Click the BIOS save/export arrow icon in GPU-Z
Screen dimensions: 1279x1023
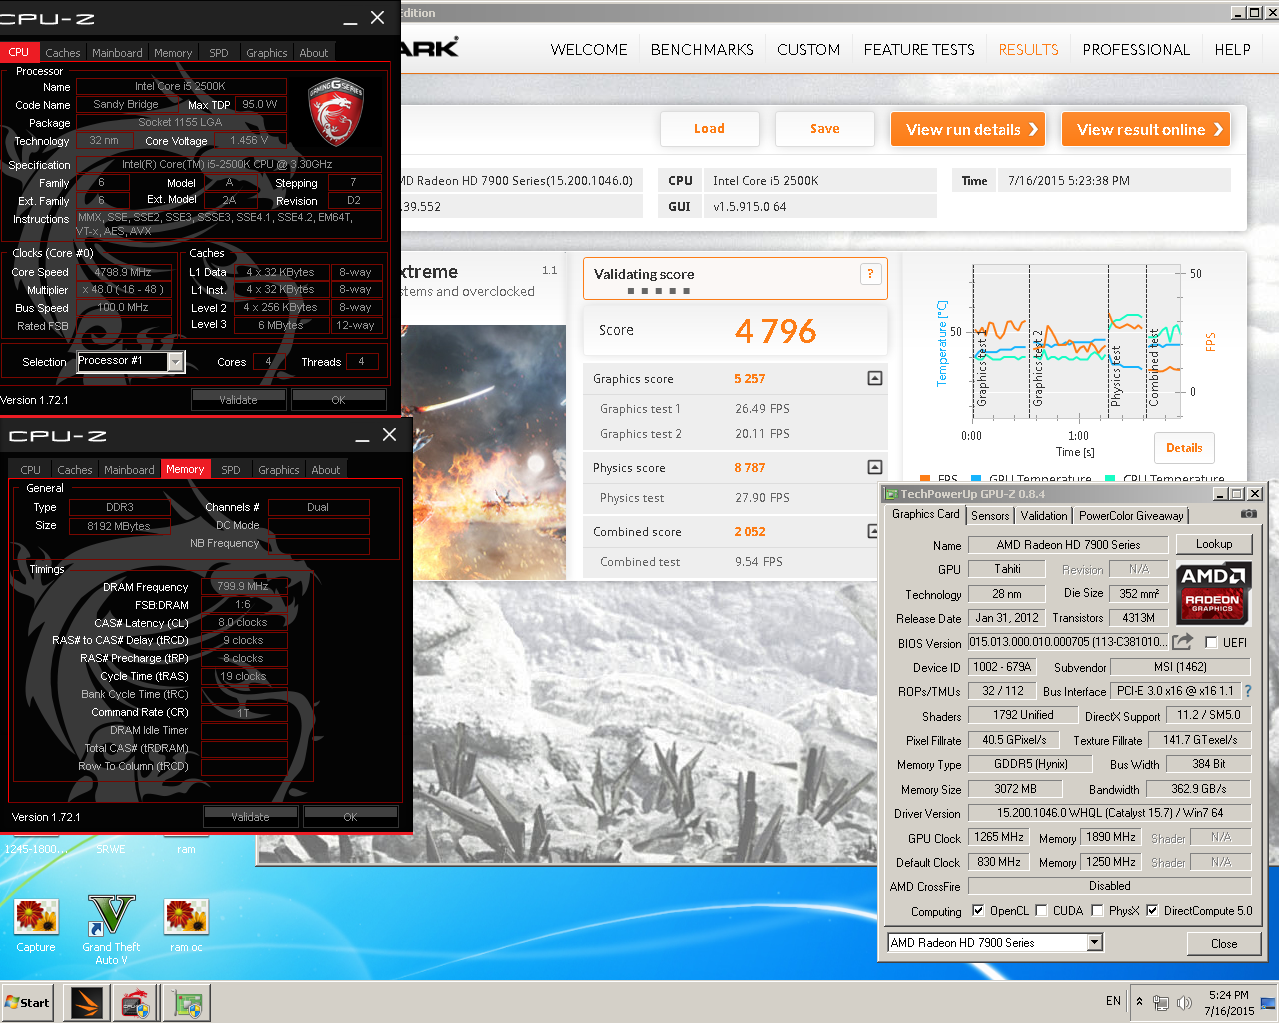[1183, 642]
